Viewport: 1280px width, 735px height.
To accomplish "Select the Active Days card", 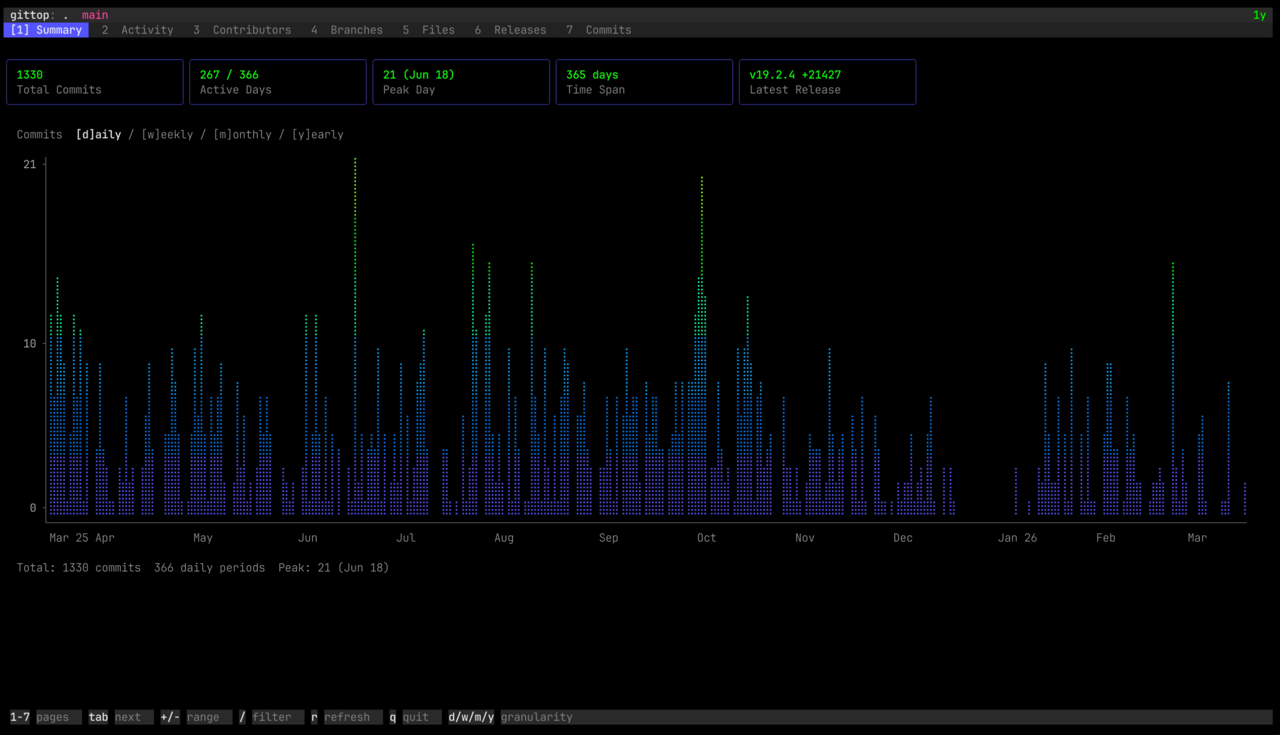I will 277,81.
